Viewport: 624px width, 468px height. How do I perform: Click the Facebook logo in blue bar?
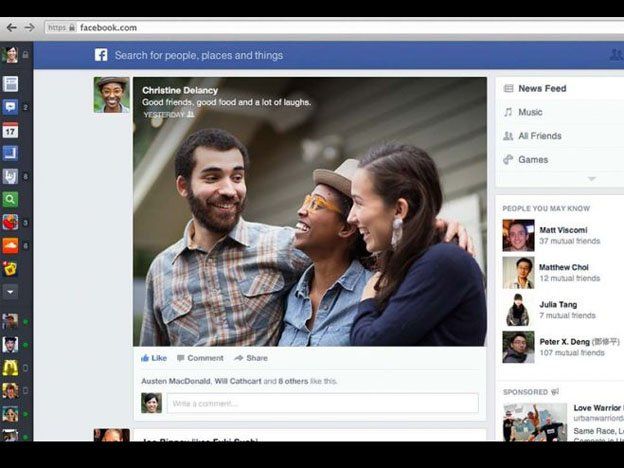point(101,55)
